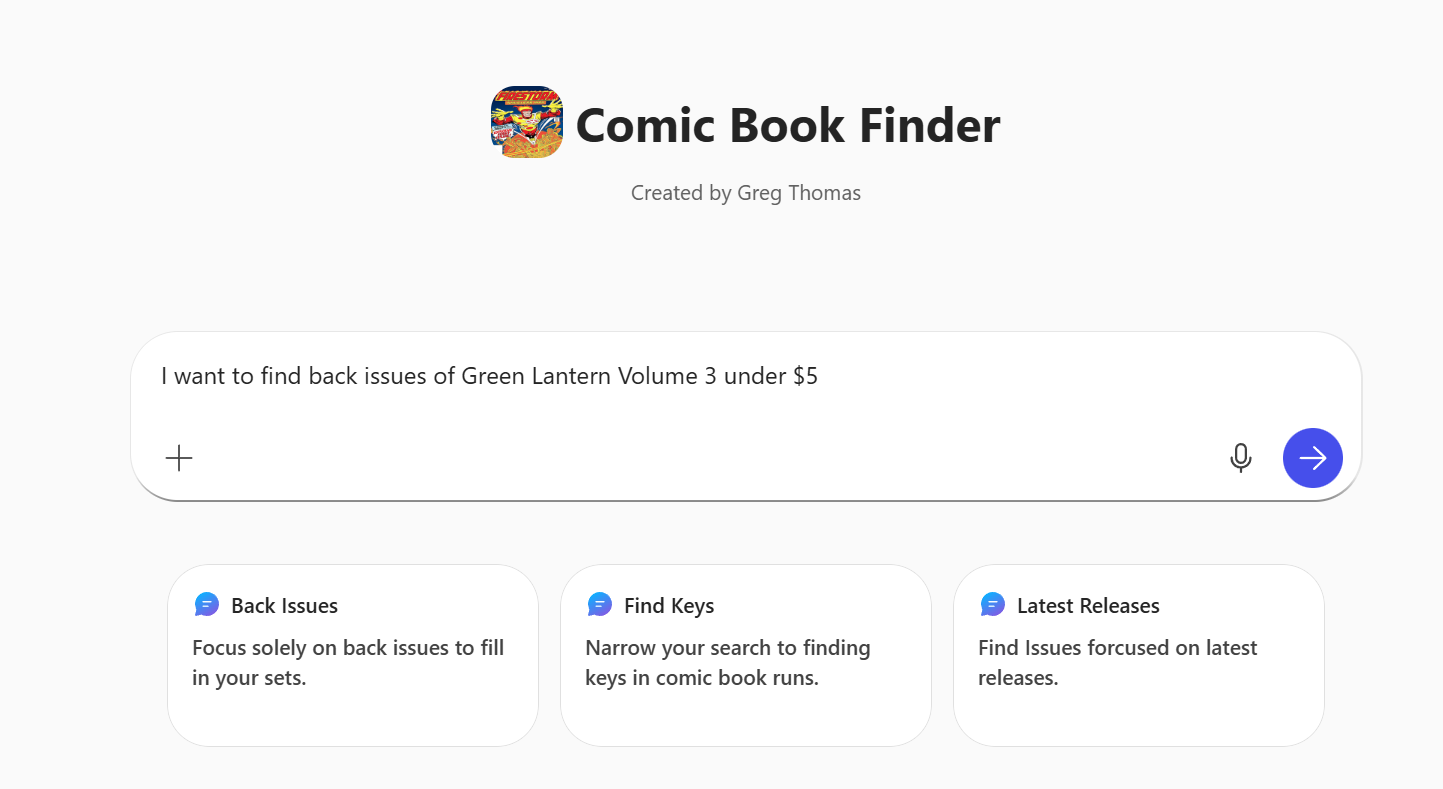The width and height of the screenshot is (1443, 789).
Task: Click the empty space right of the prompt text
Action: (1080, 377)
